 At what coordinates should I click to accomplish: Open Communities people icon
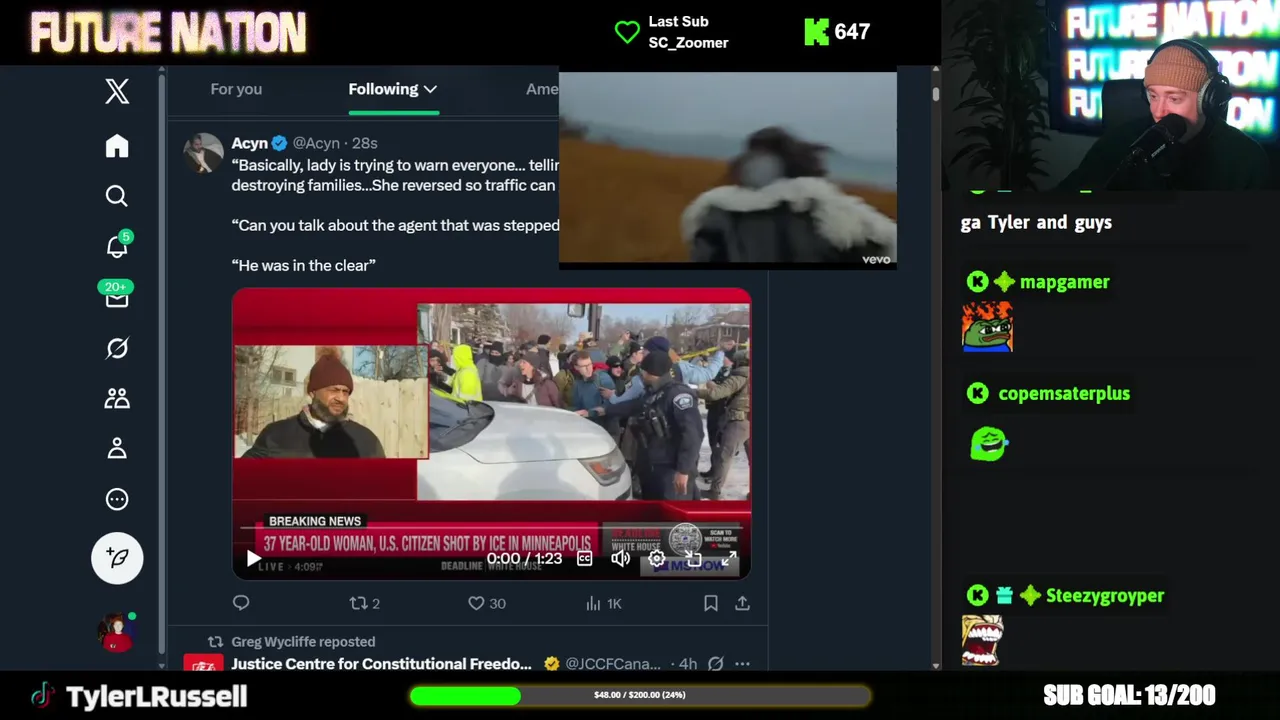[x=117, y=398]
